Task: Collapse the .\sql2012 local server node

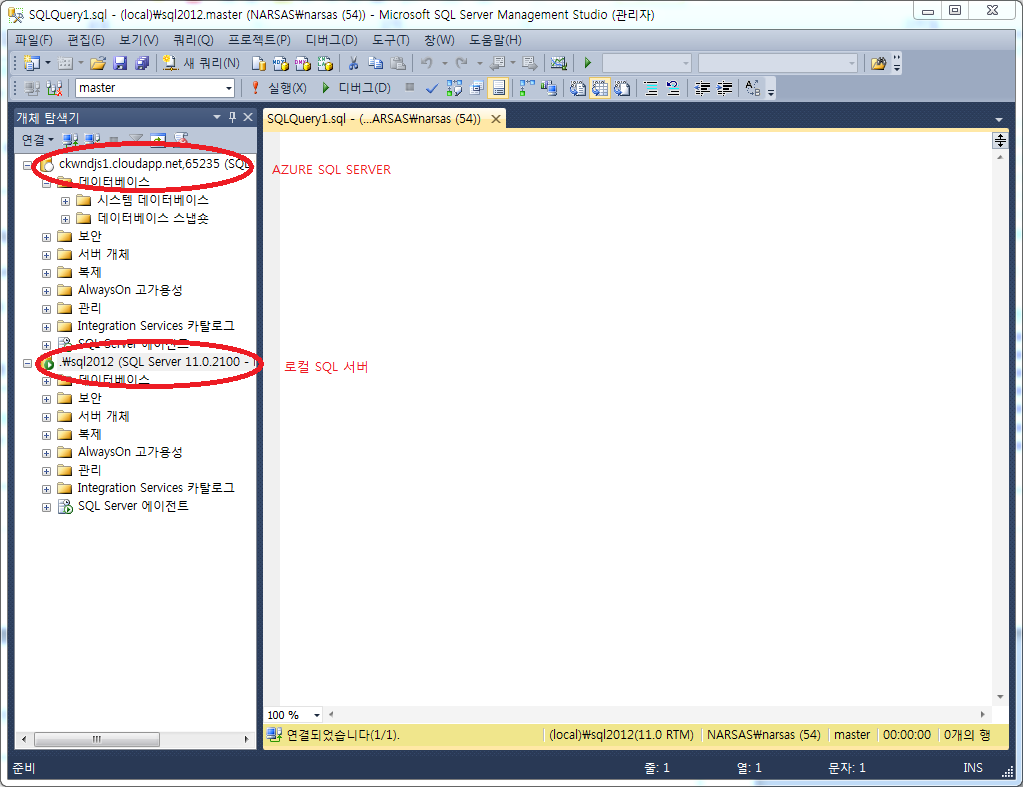Action: coord(27,363)
